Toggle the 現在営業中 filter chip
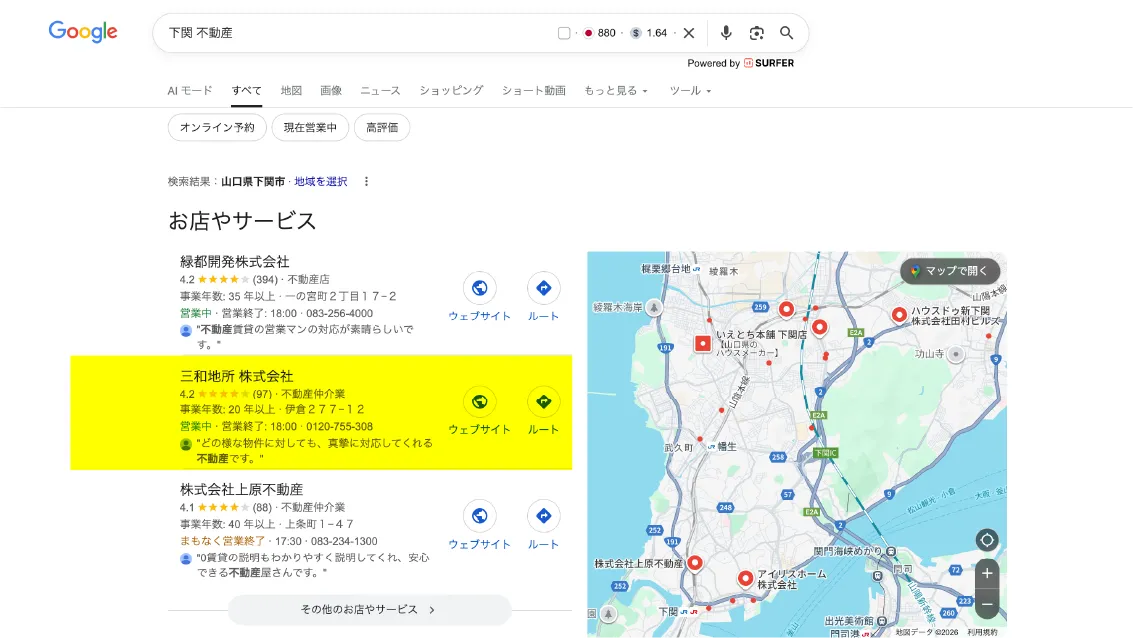 311,127
